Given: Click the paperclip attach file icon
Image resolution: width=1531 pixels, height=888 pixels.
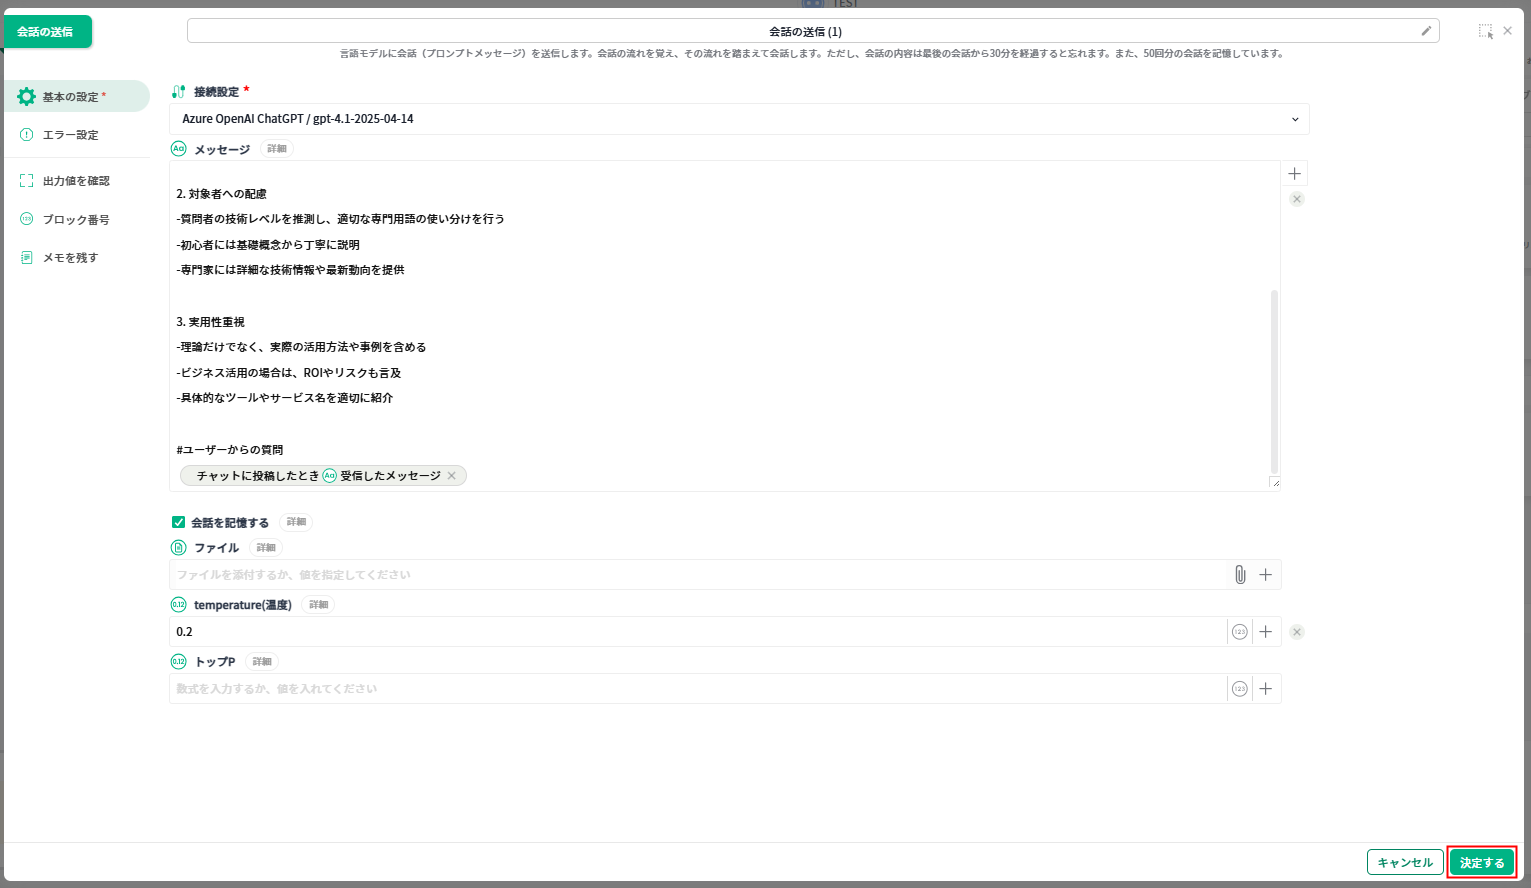Looking at the screenshot, I should (1239, 575).
